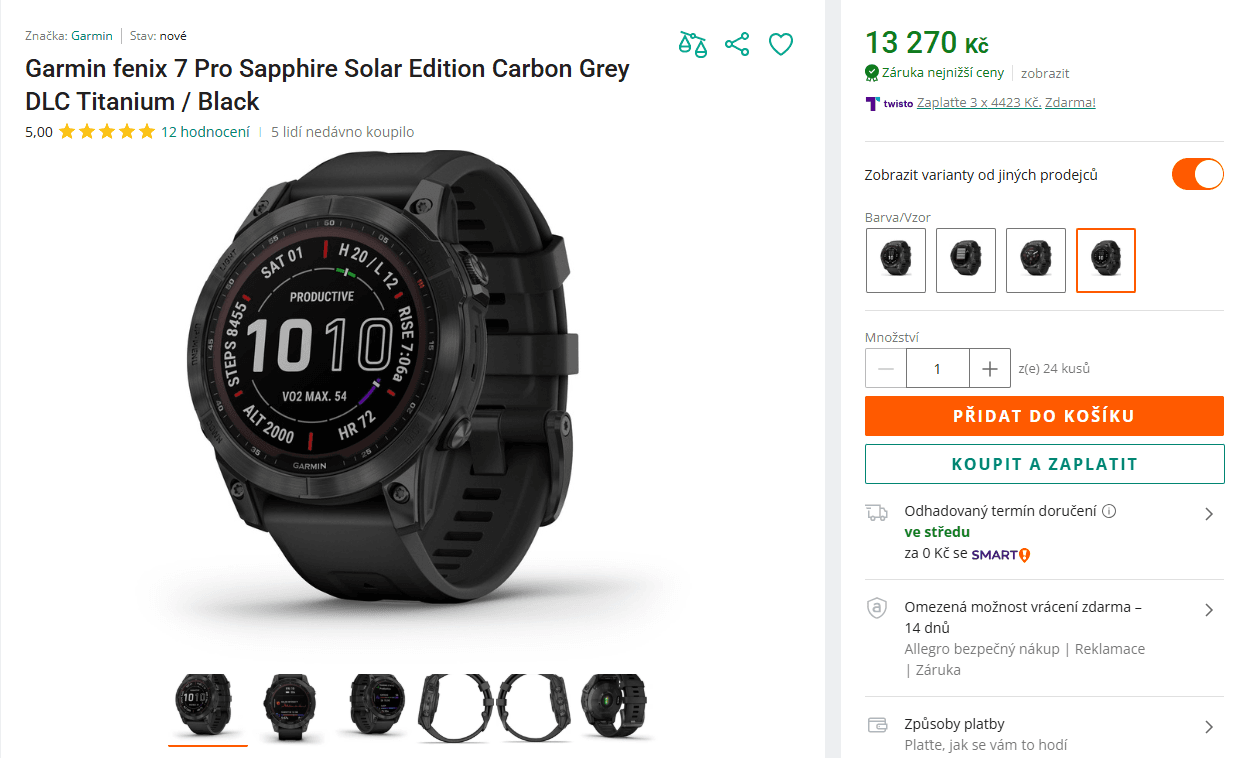Viewport: 1239px width, 758px height.
Task: Click the green lowest price guarantee checkmark
Action: 871,73
